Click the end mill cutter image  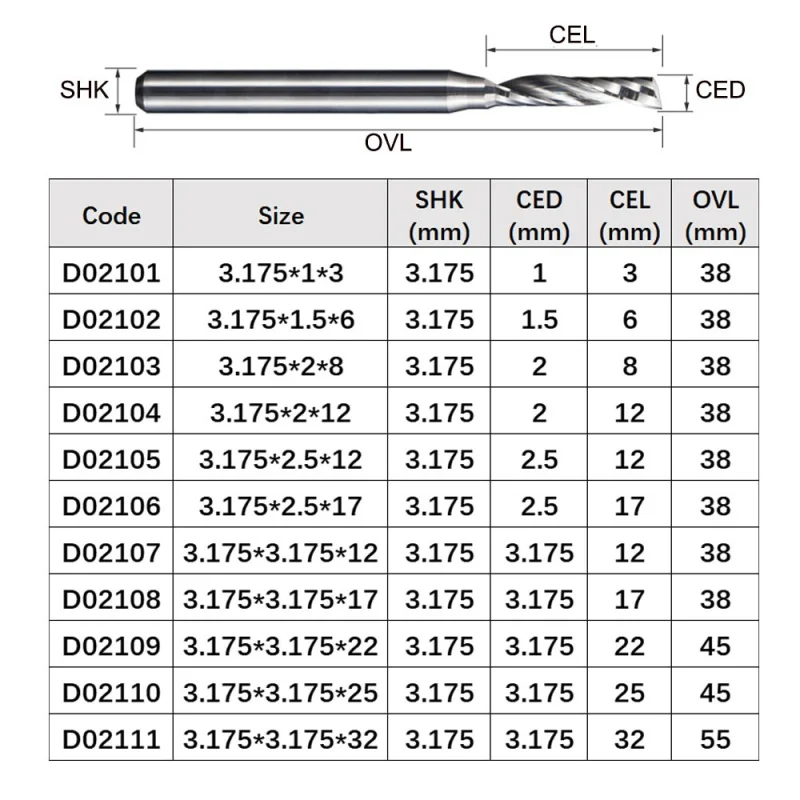click(x=395, y=91)
